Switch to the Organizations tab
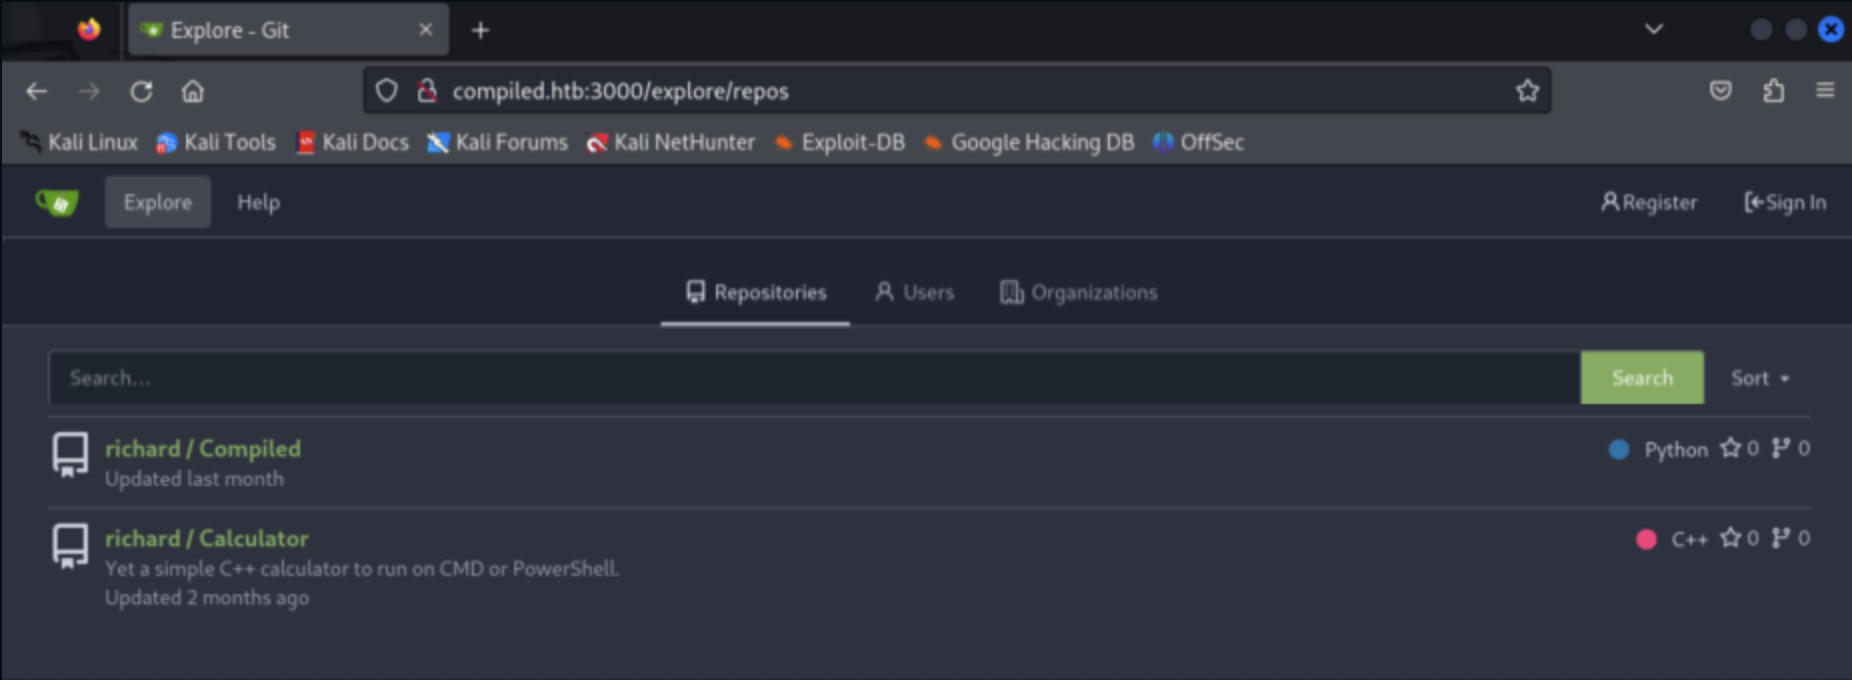Screen dimensions: 1852x680 pos(1078,293)
